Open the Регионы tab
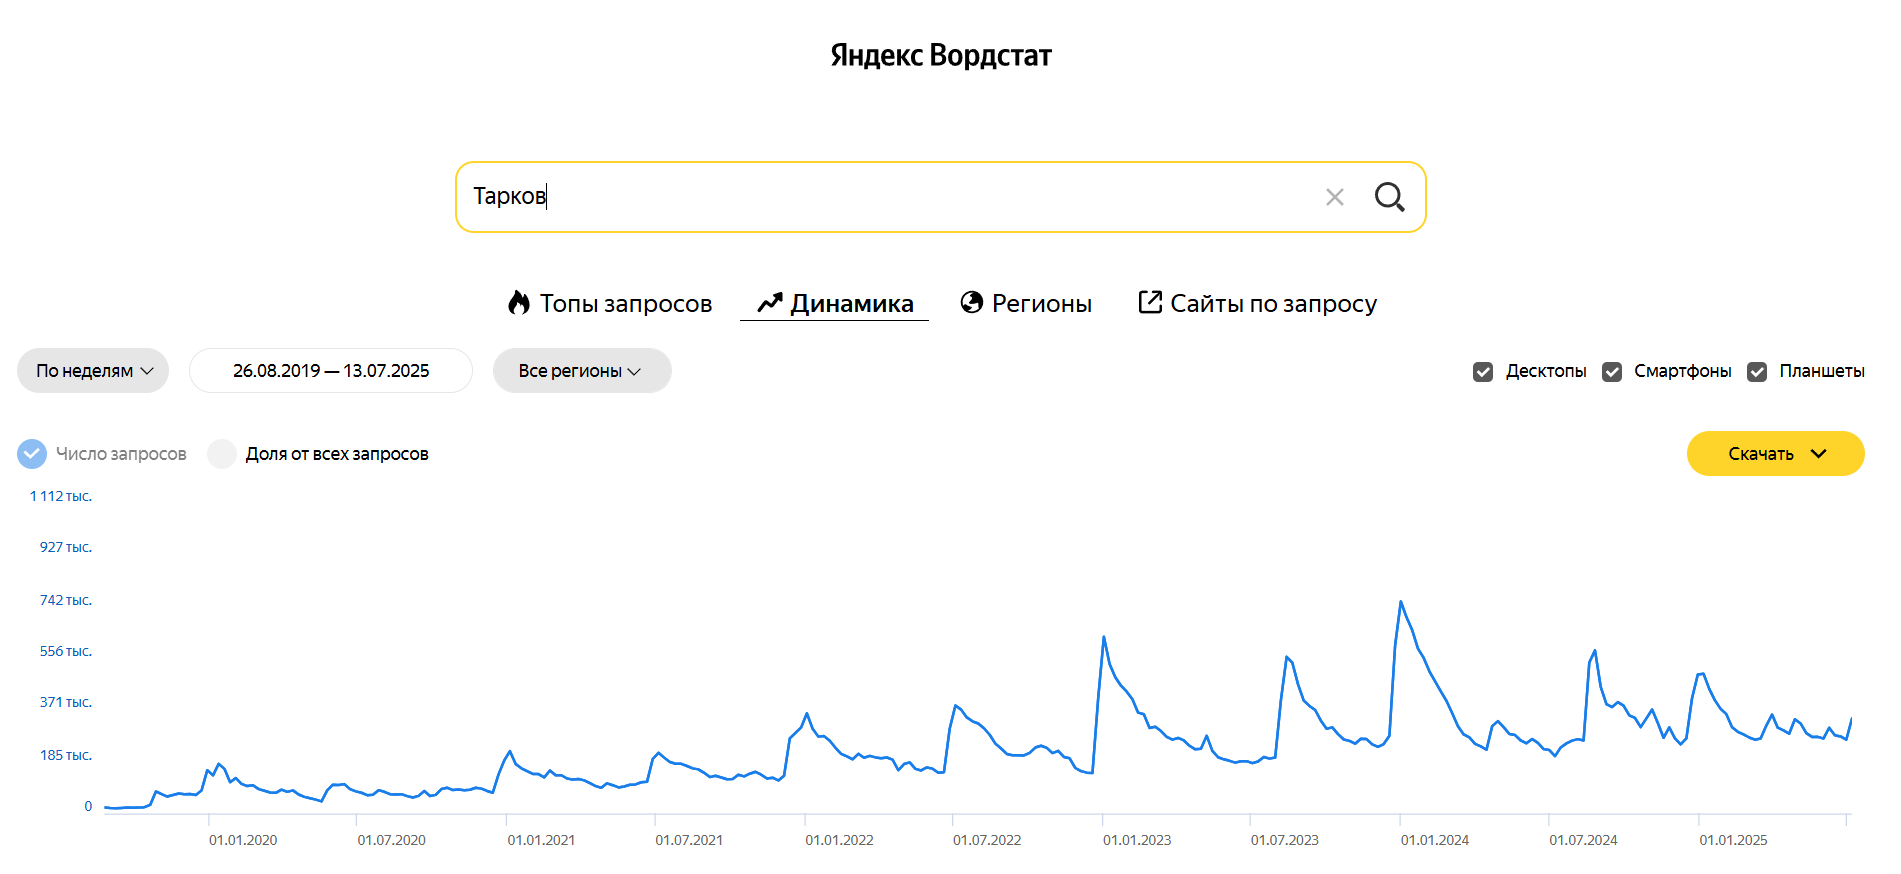Screen dimensions: 1901x874 (x=1041, y=303)
